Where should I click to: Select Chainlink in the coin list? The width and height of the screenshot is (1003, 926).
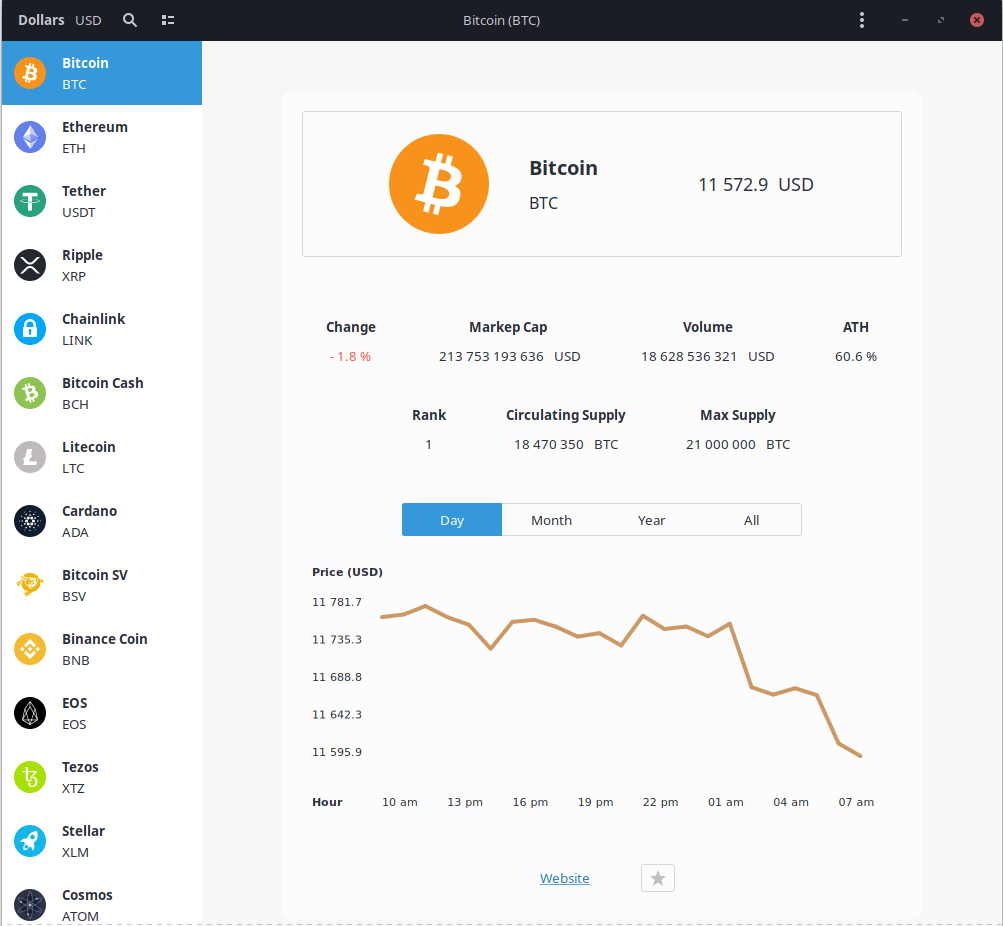102,329
